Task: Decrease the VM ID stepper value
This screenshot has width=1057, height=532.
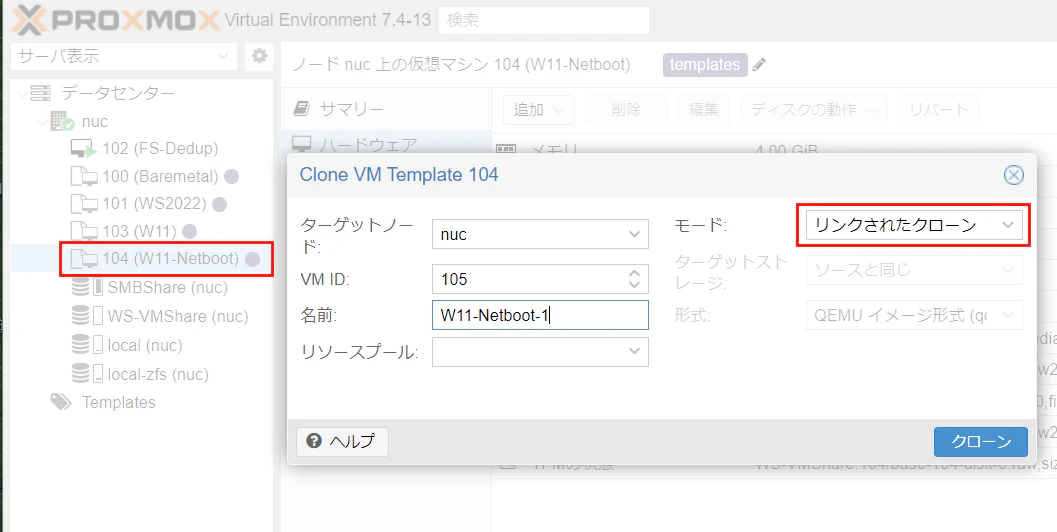Action: pyautogui.click(x=634, y=285)
